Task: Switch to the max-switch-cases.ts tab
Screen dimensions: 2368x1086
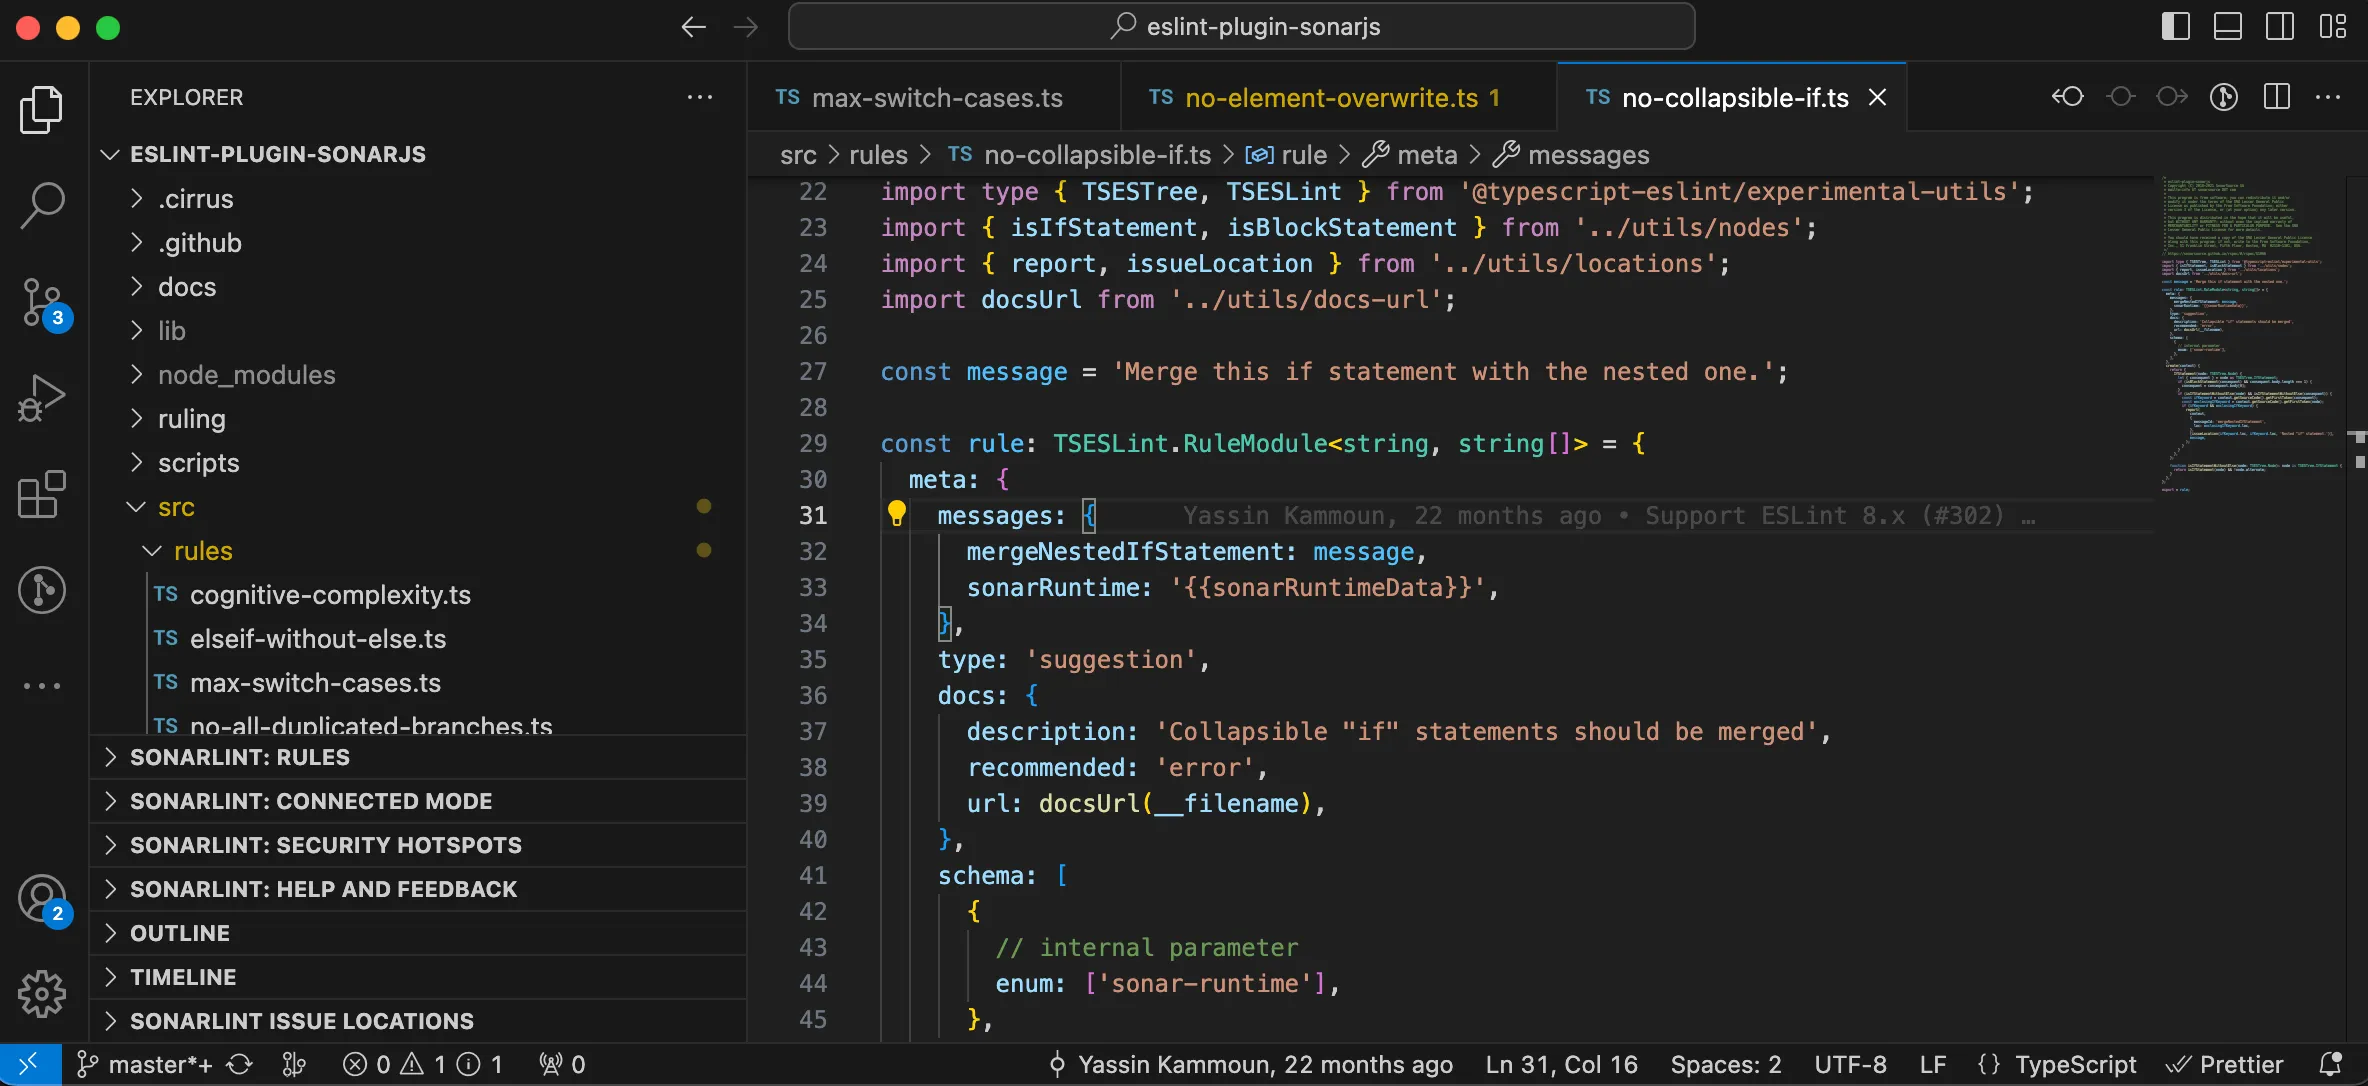Action: click(934, 97)
